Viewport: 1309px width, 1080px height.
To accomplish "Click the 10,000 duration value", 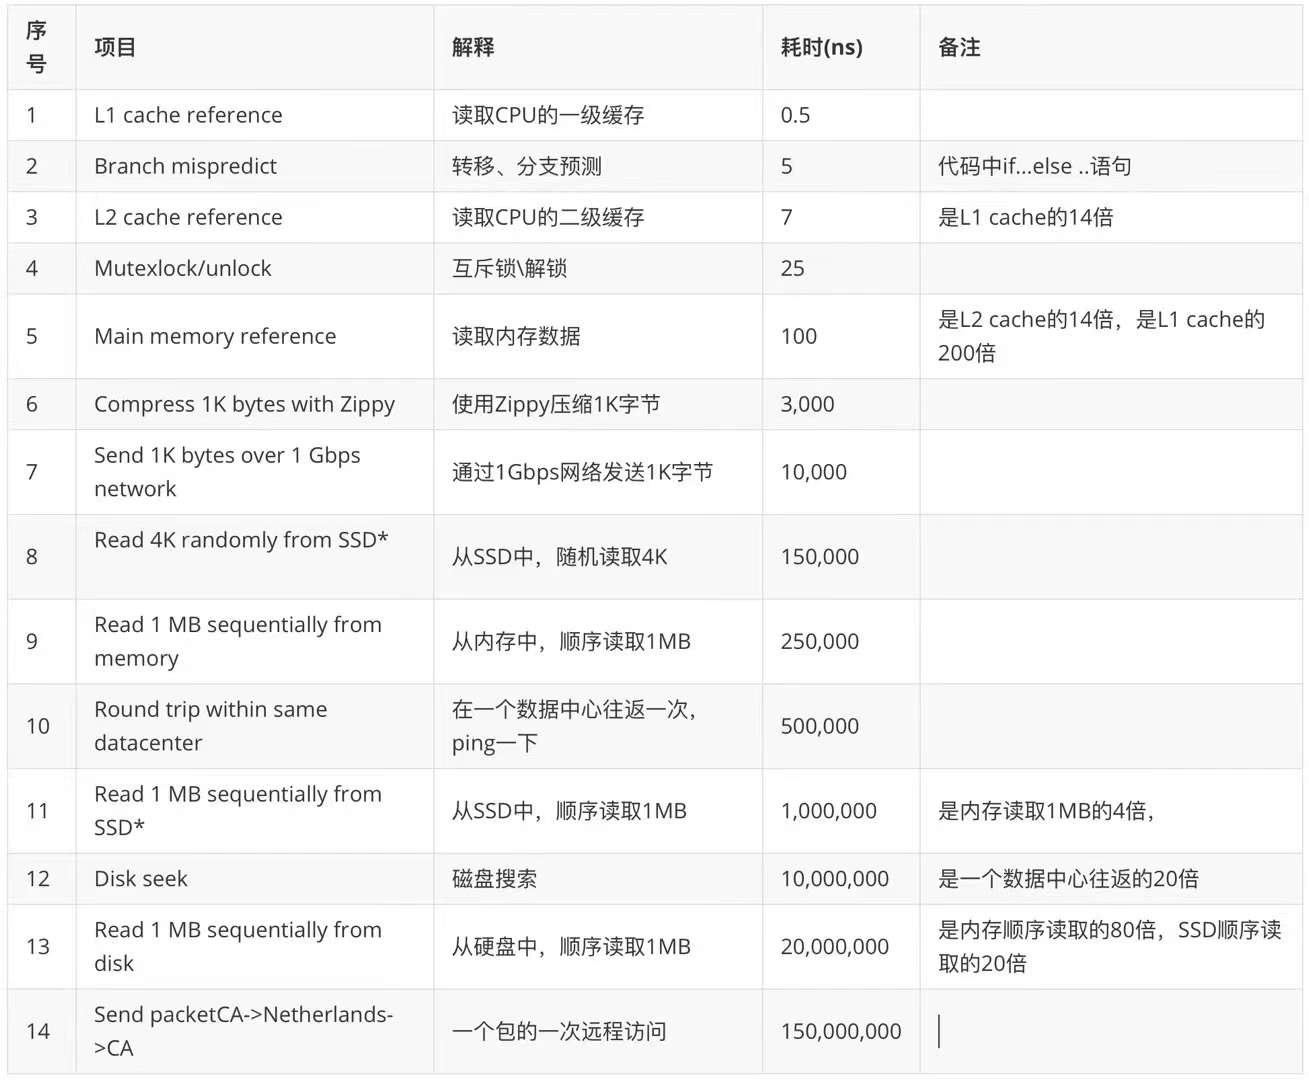I will coord(813,472).
